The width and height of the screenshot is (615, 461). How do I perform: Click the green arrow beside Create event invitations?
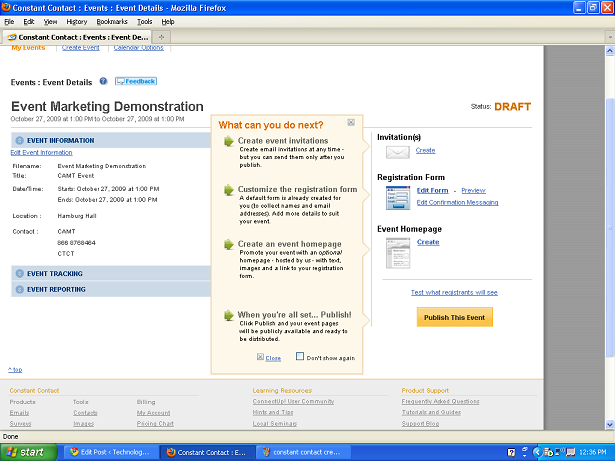229,141
